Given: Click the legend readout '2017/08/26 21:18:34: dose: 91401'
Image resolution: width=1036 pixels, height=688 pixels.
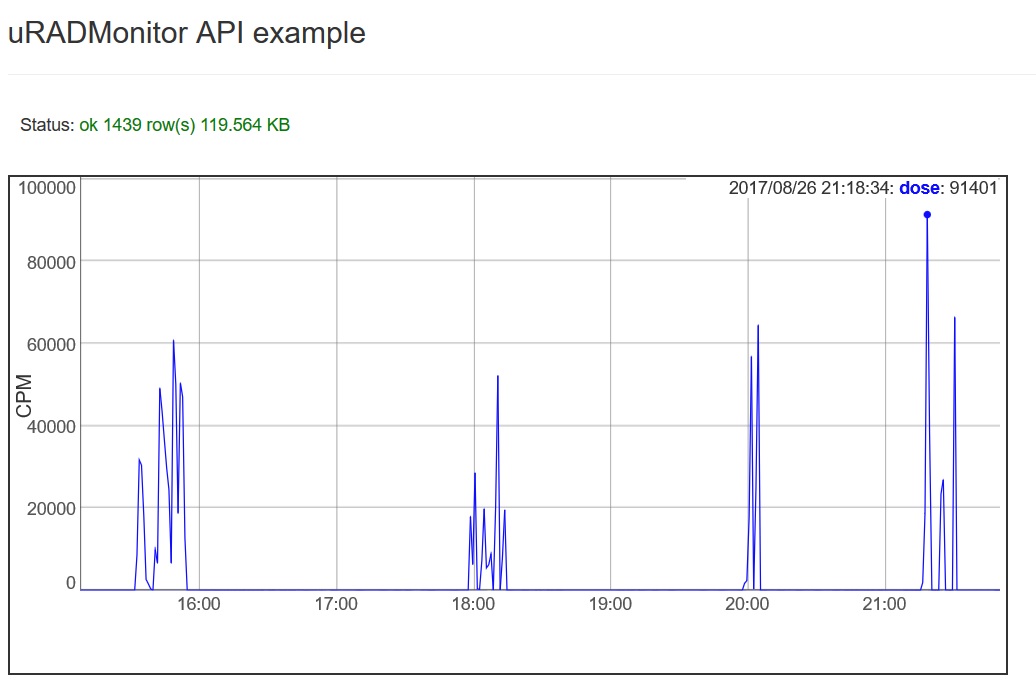Looking at the screenshot, I should pyautogui.click(x=863, y=188).
